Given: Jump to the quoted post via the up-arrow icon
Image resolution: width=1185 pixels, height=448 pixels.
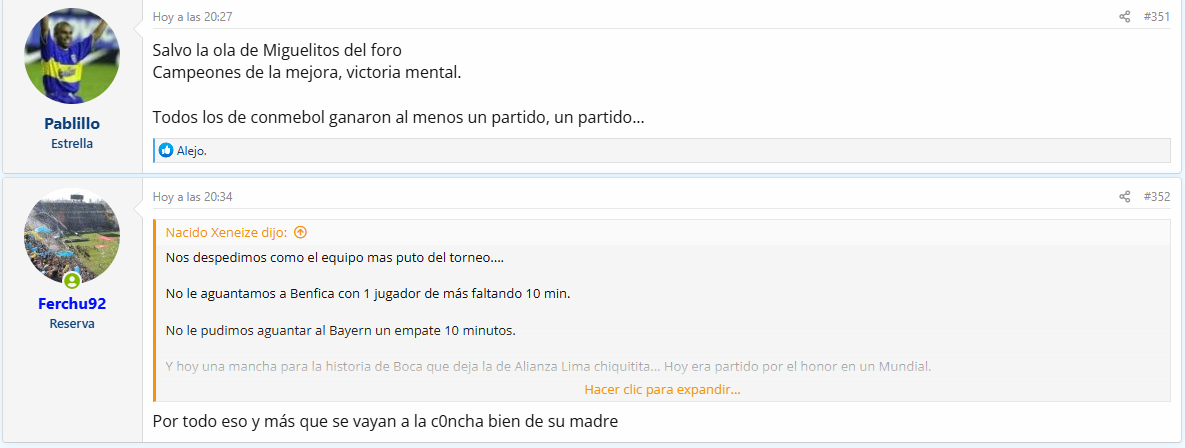Looking at the screenshot, I should click(x=301, y=233).
